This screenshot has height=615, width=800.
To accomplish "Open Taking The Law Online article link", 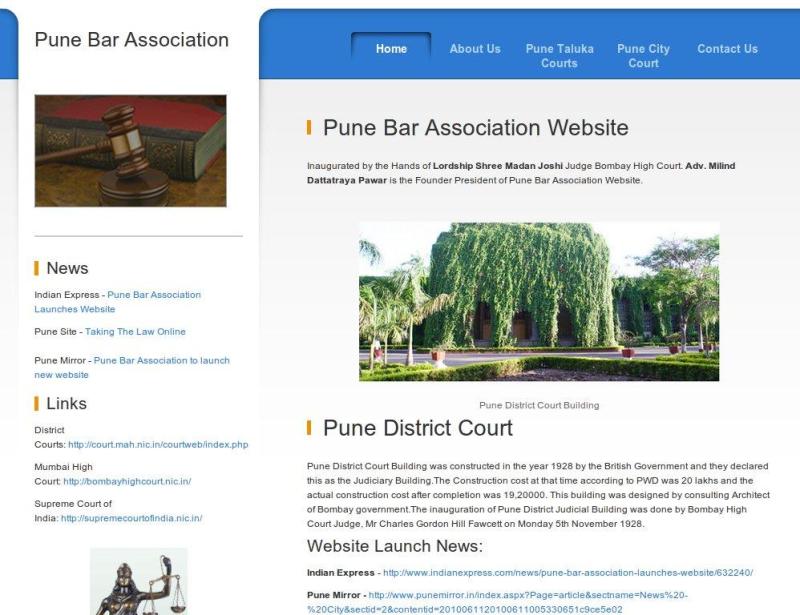I will 135,332.
